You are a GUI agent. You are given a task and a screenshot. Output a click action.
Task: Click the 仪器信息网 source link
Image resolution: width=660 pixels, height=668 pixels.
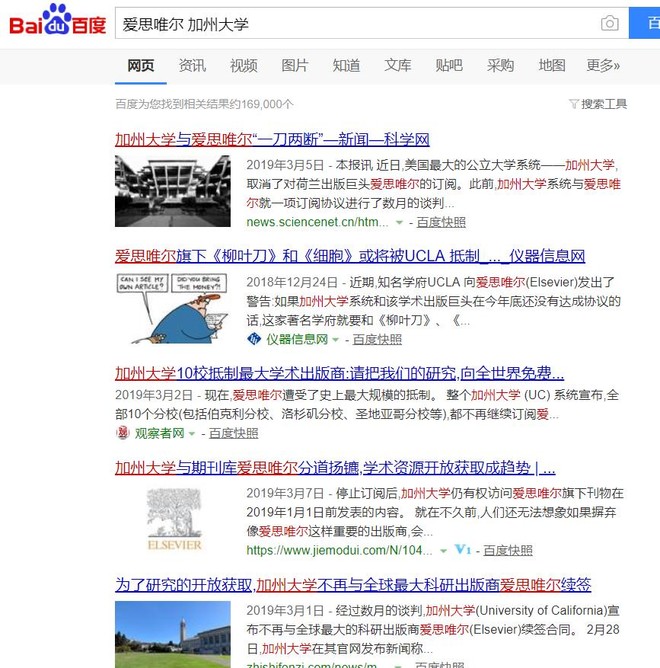(297, 340)
